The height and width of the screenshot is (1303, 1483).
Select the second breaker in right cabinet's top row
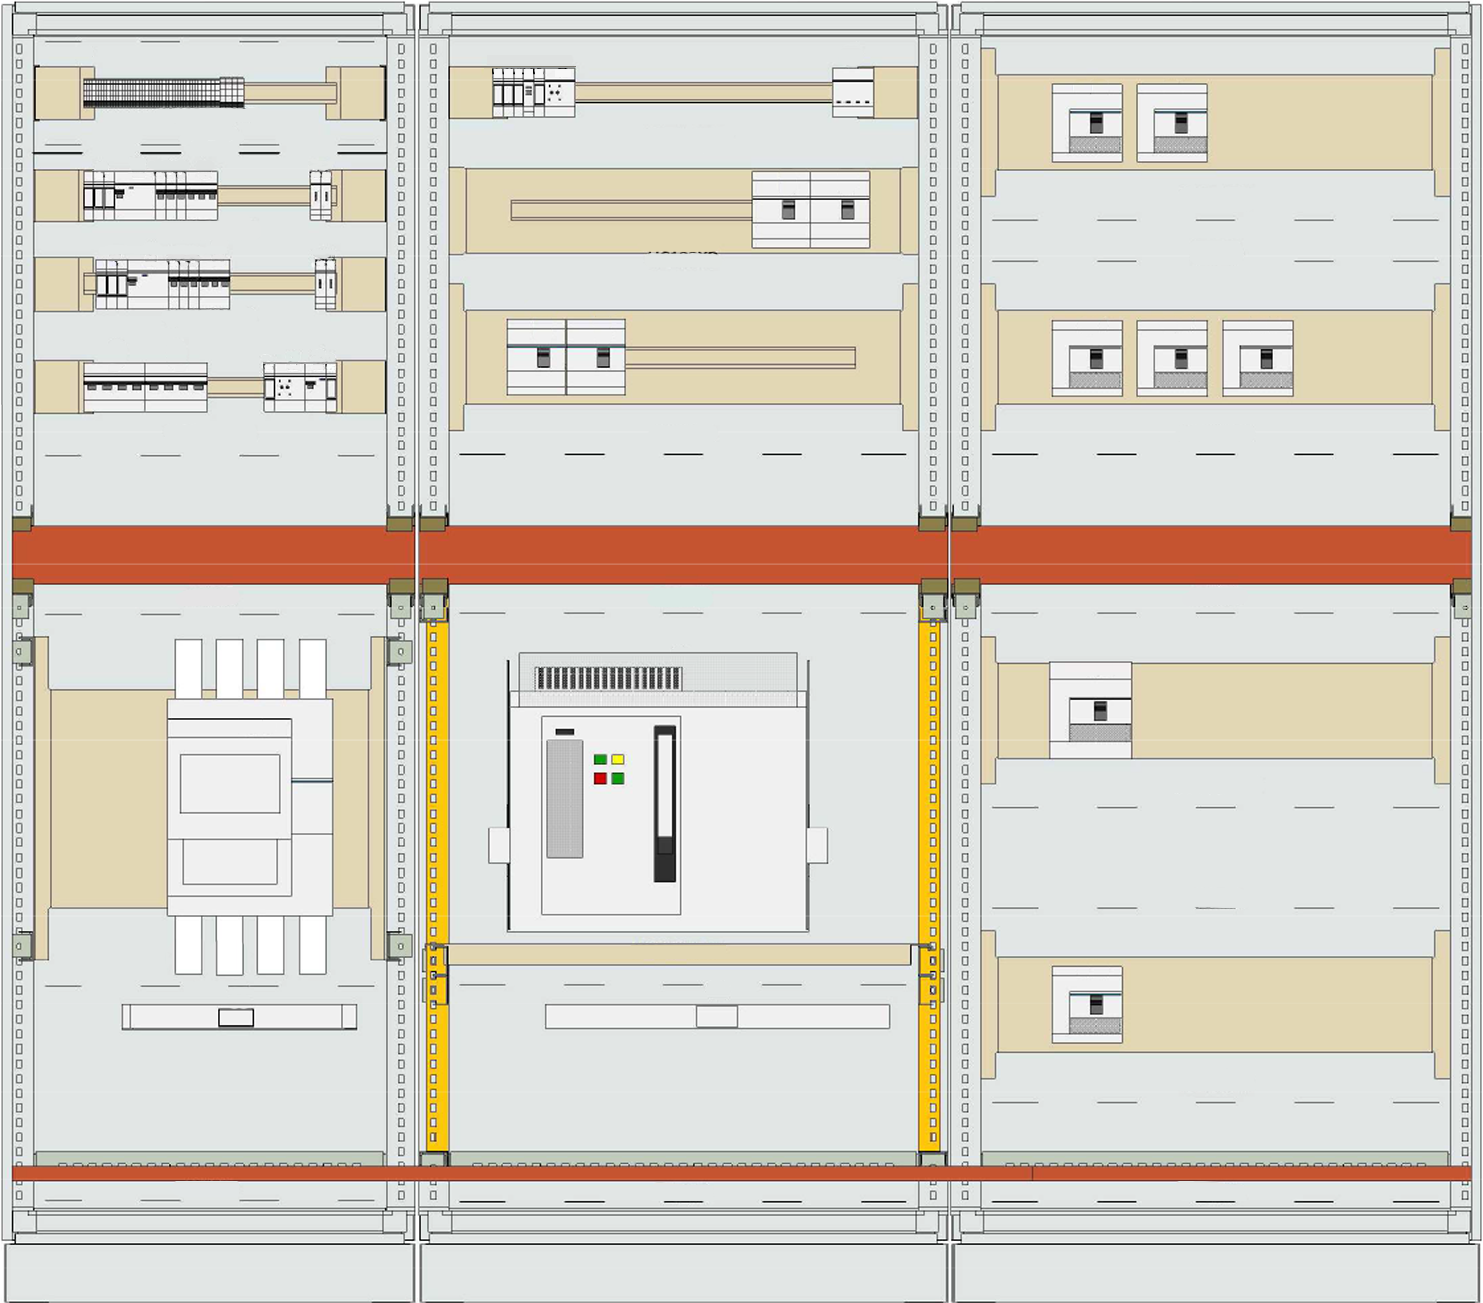(1172, 123)
